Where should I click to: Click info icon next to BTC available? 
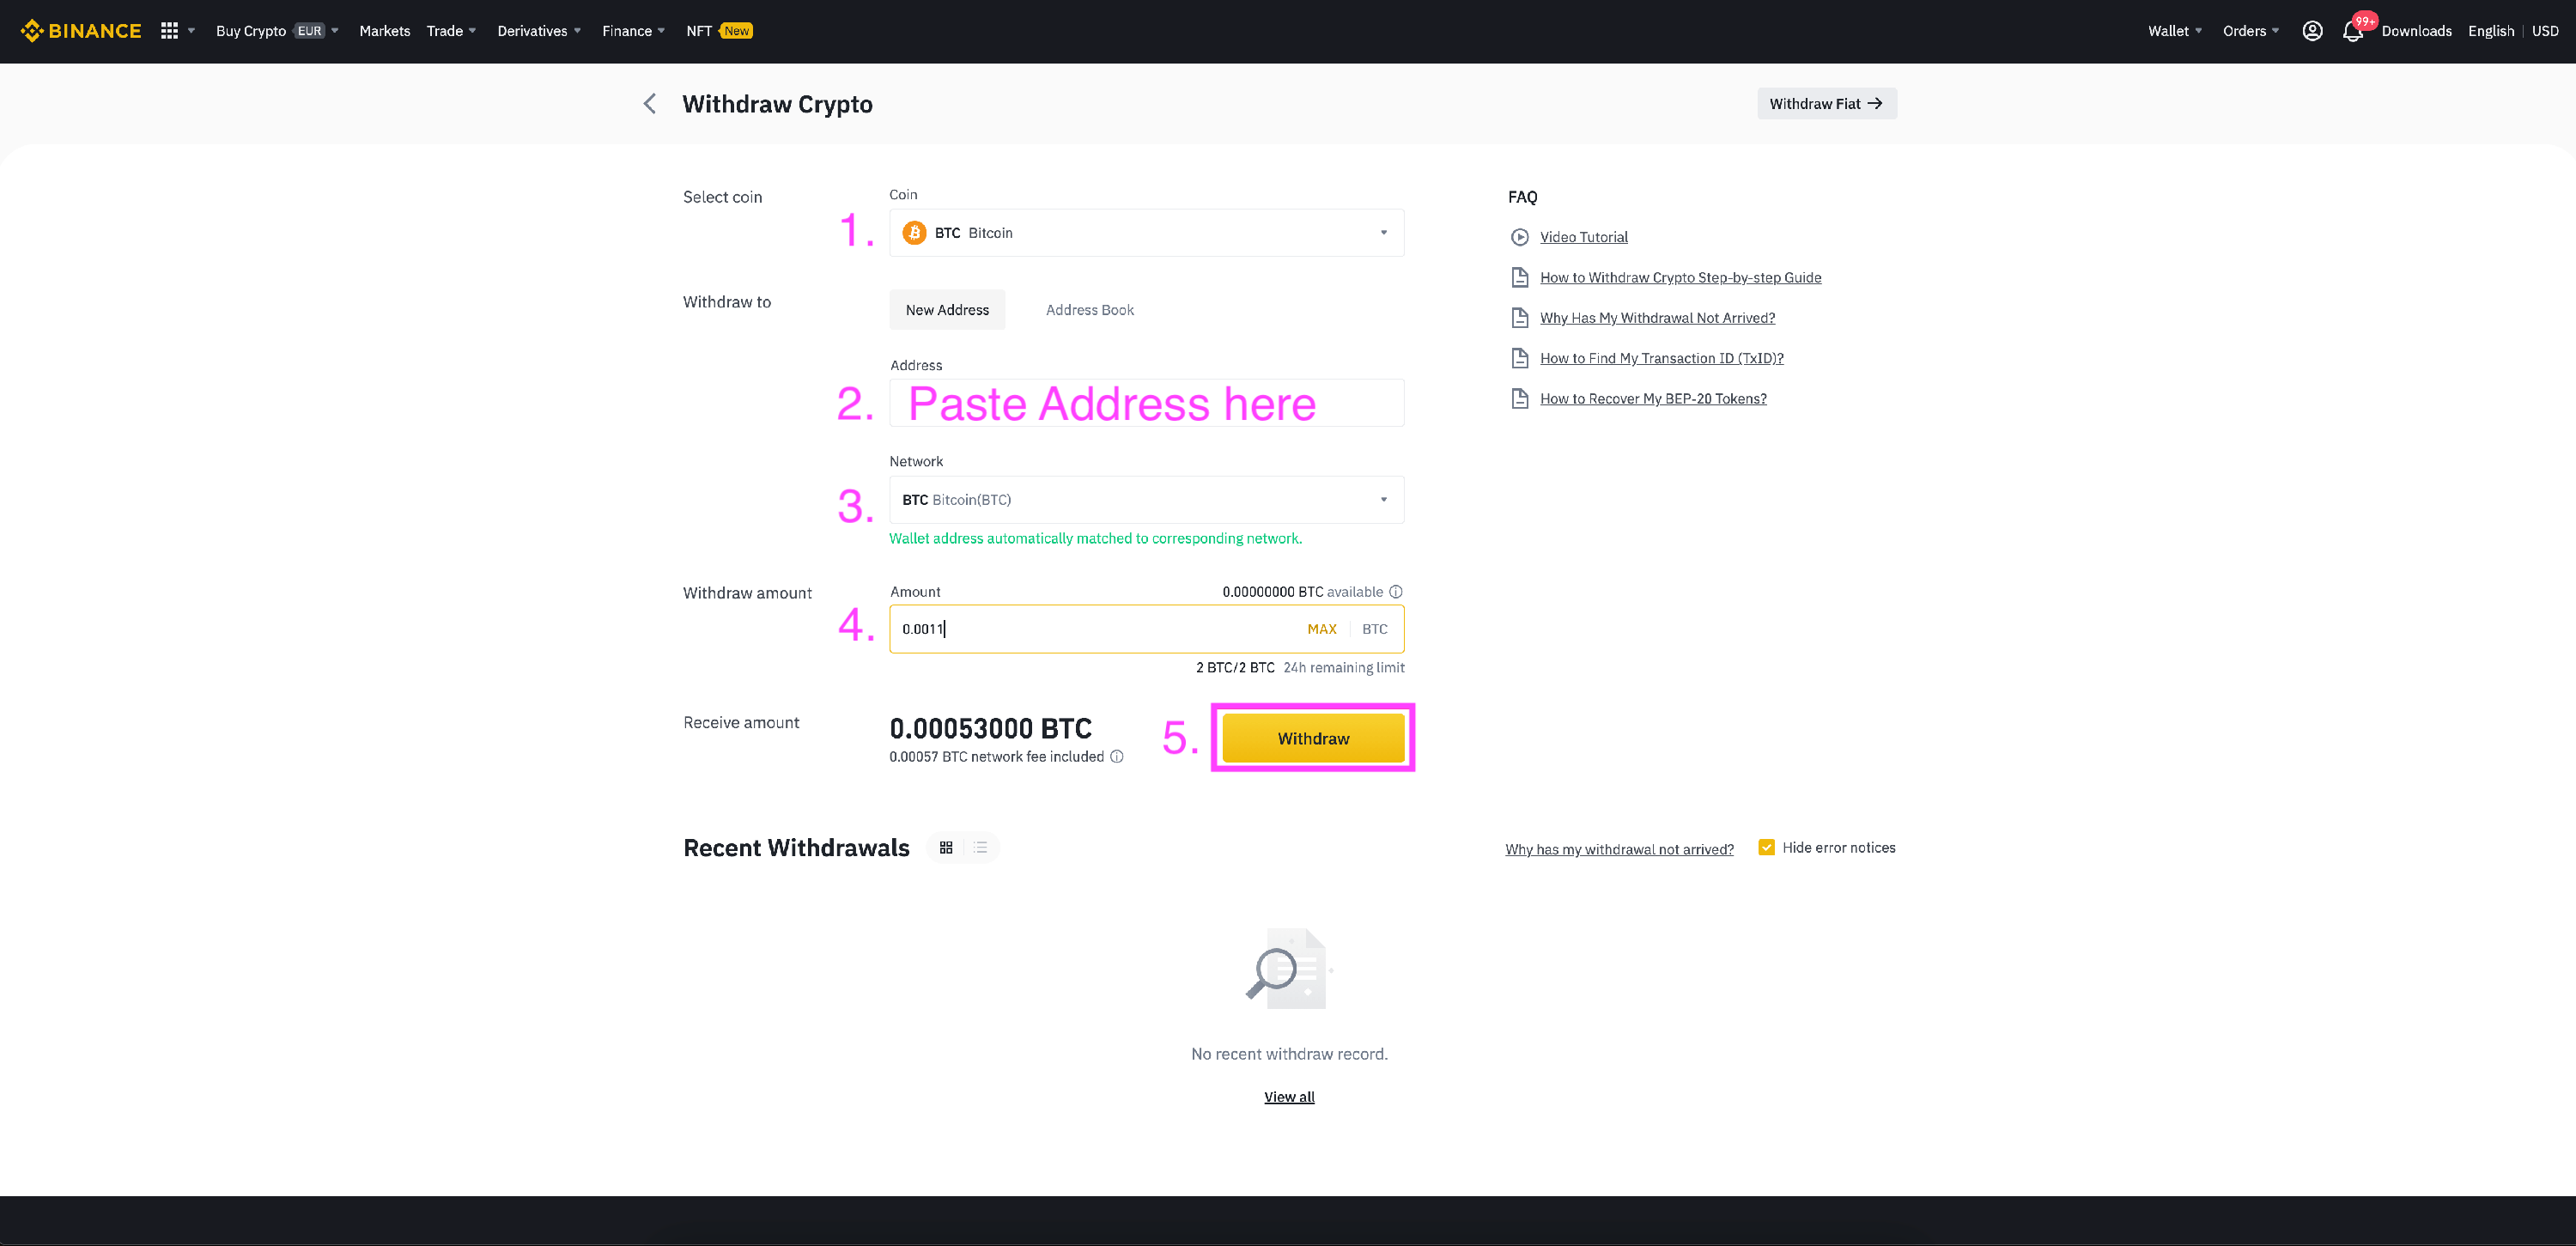click(1396, 592)
